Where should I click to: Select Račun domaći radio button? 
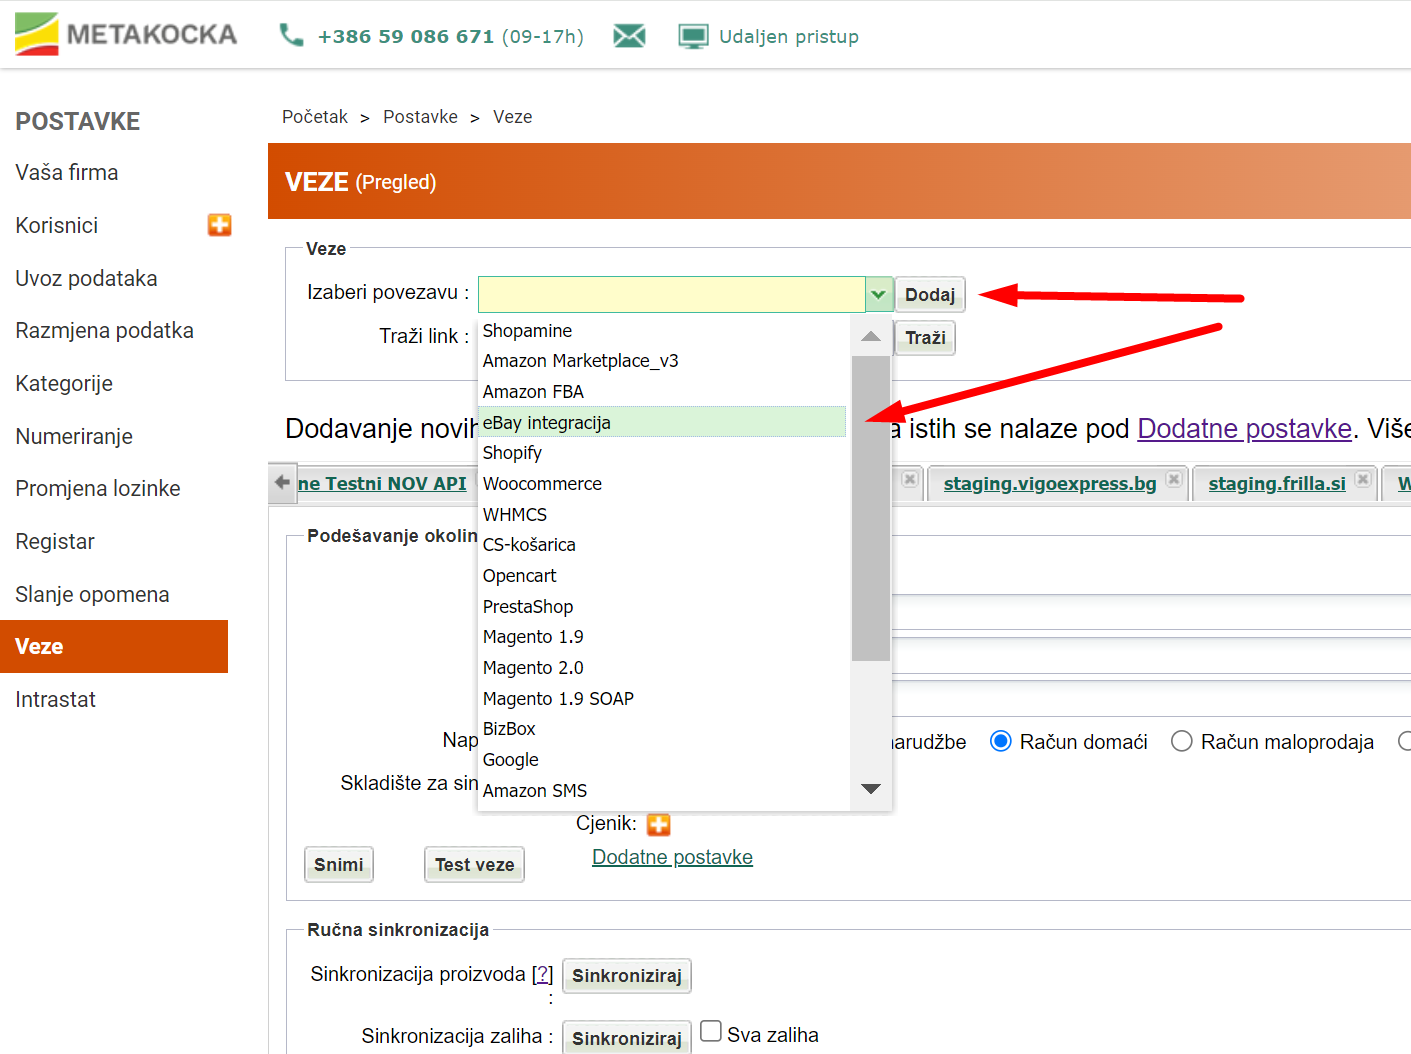(1000, 741)
